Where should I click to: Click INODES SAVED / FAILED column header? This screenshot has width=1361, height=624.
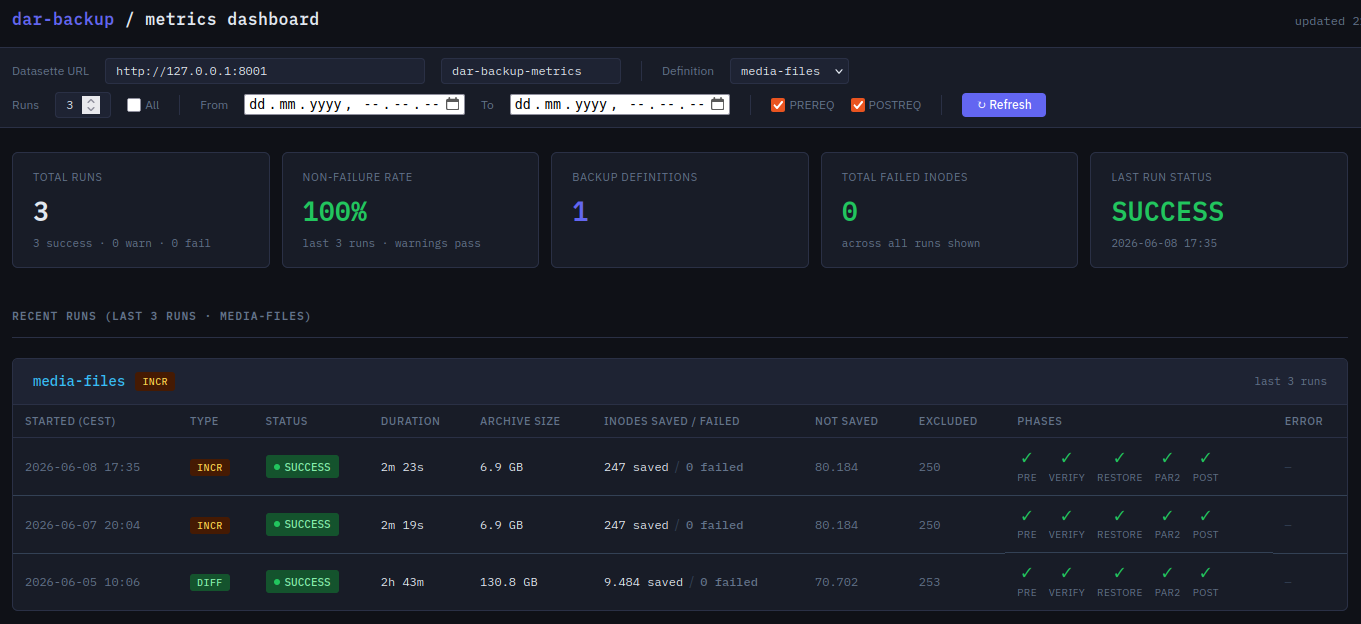(x=672, y=421)
